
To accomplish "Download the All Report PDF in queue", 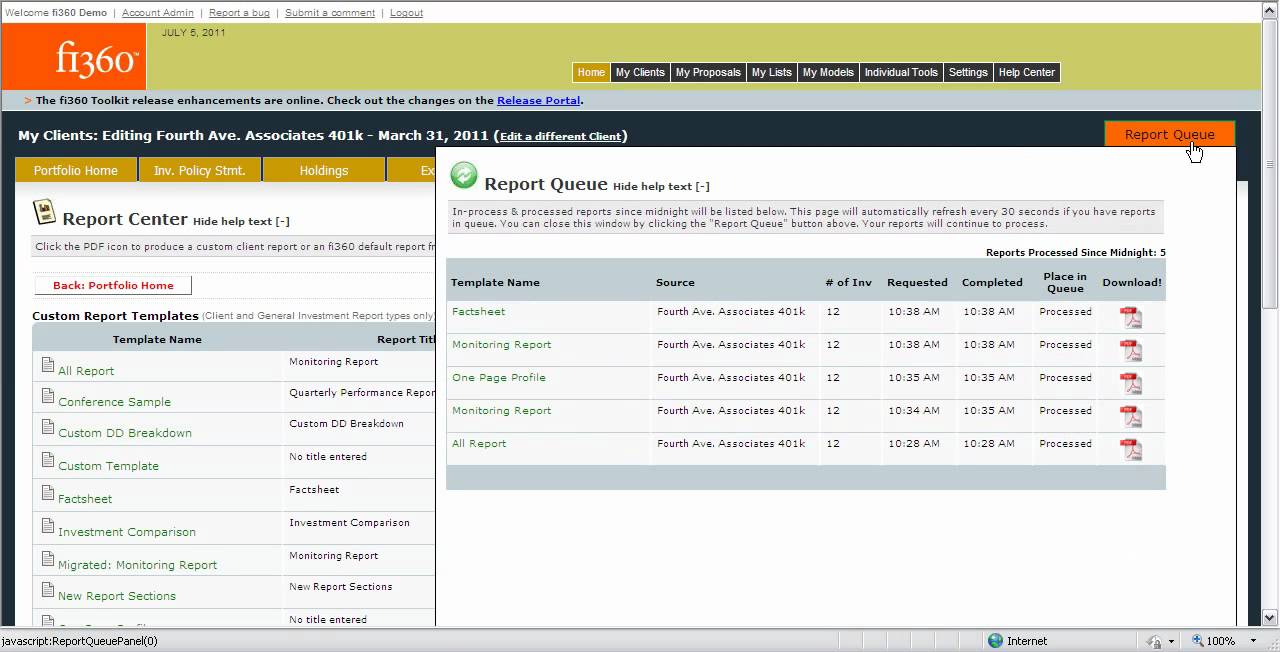I will [x=1131, y=449].
